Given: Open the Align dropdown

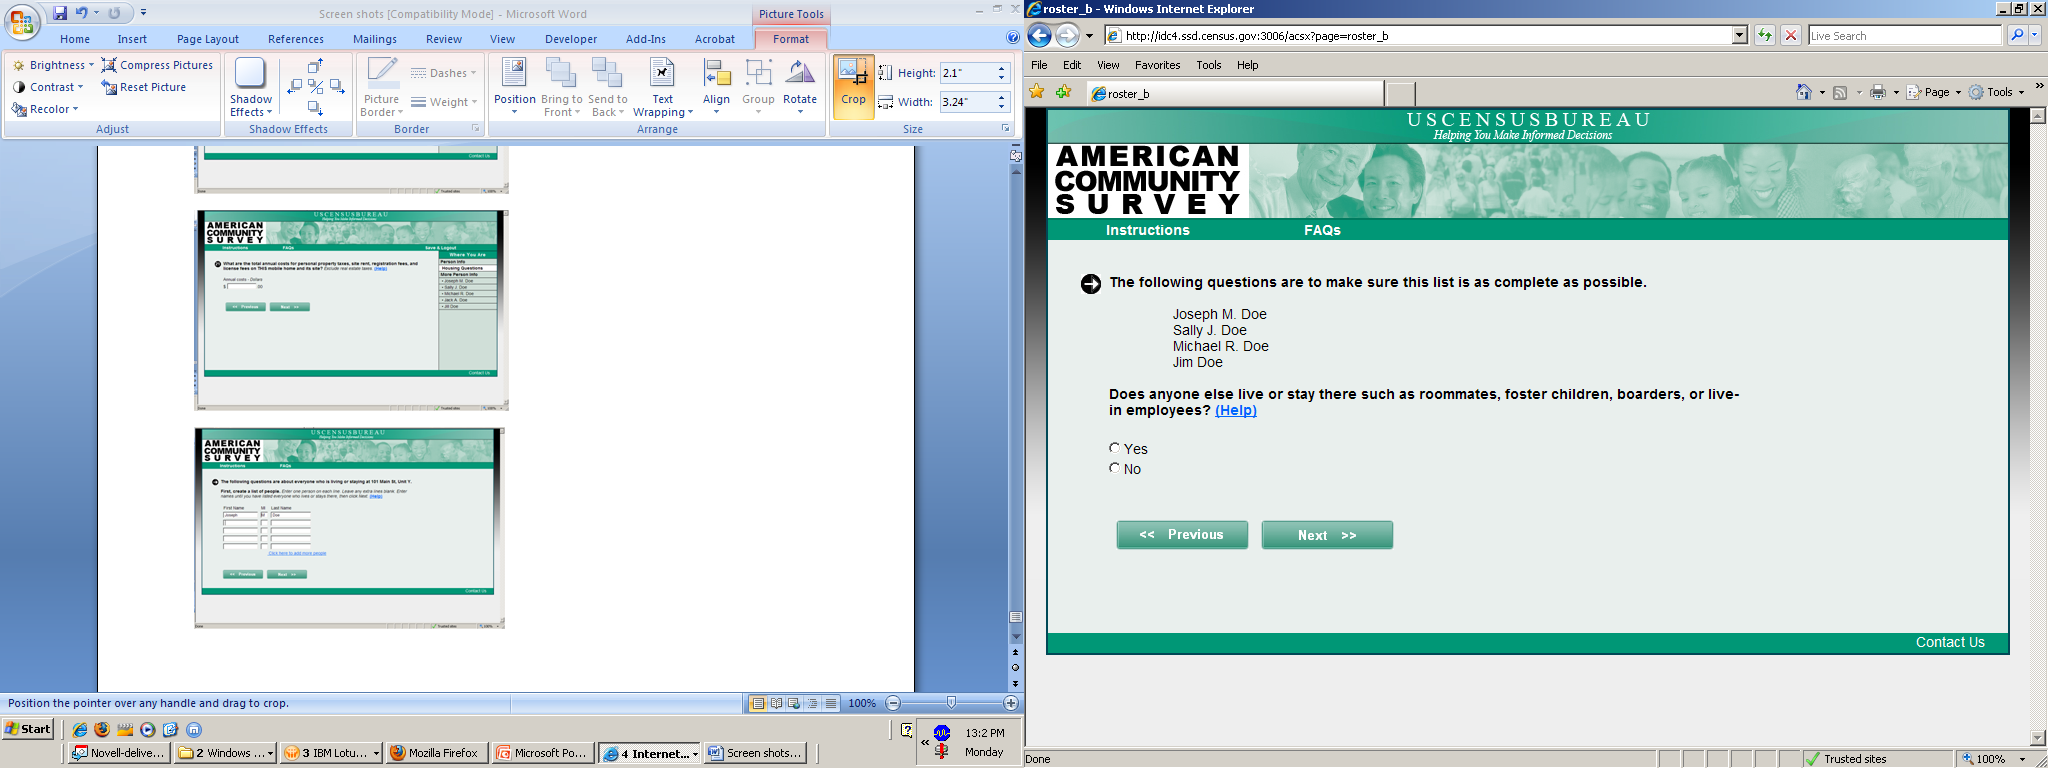Looking at the screenshot, I should pos(716,86).
